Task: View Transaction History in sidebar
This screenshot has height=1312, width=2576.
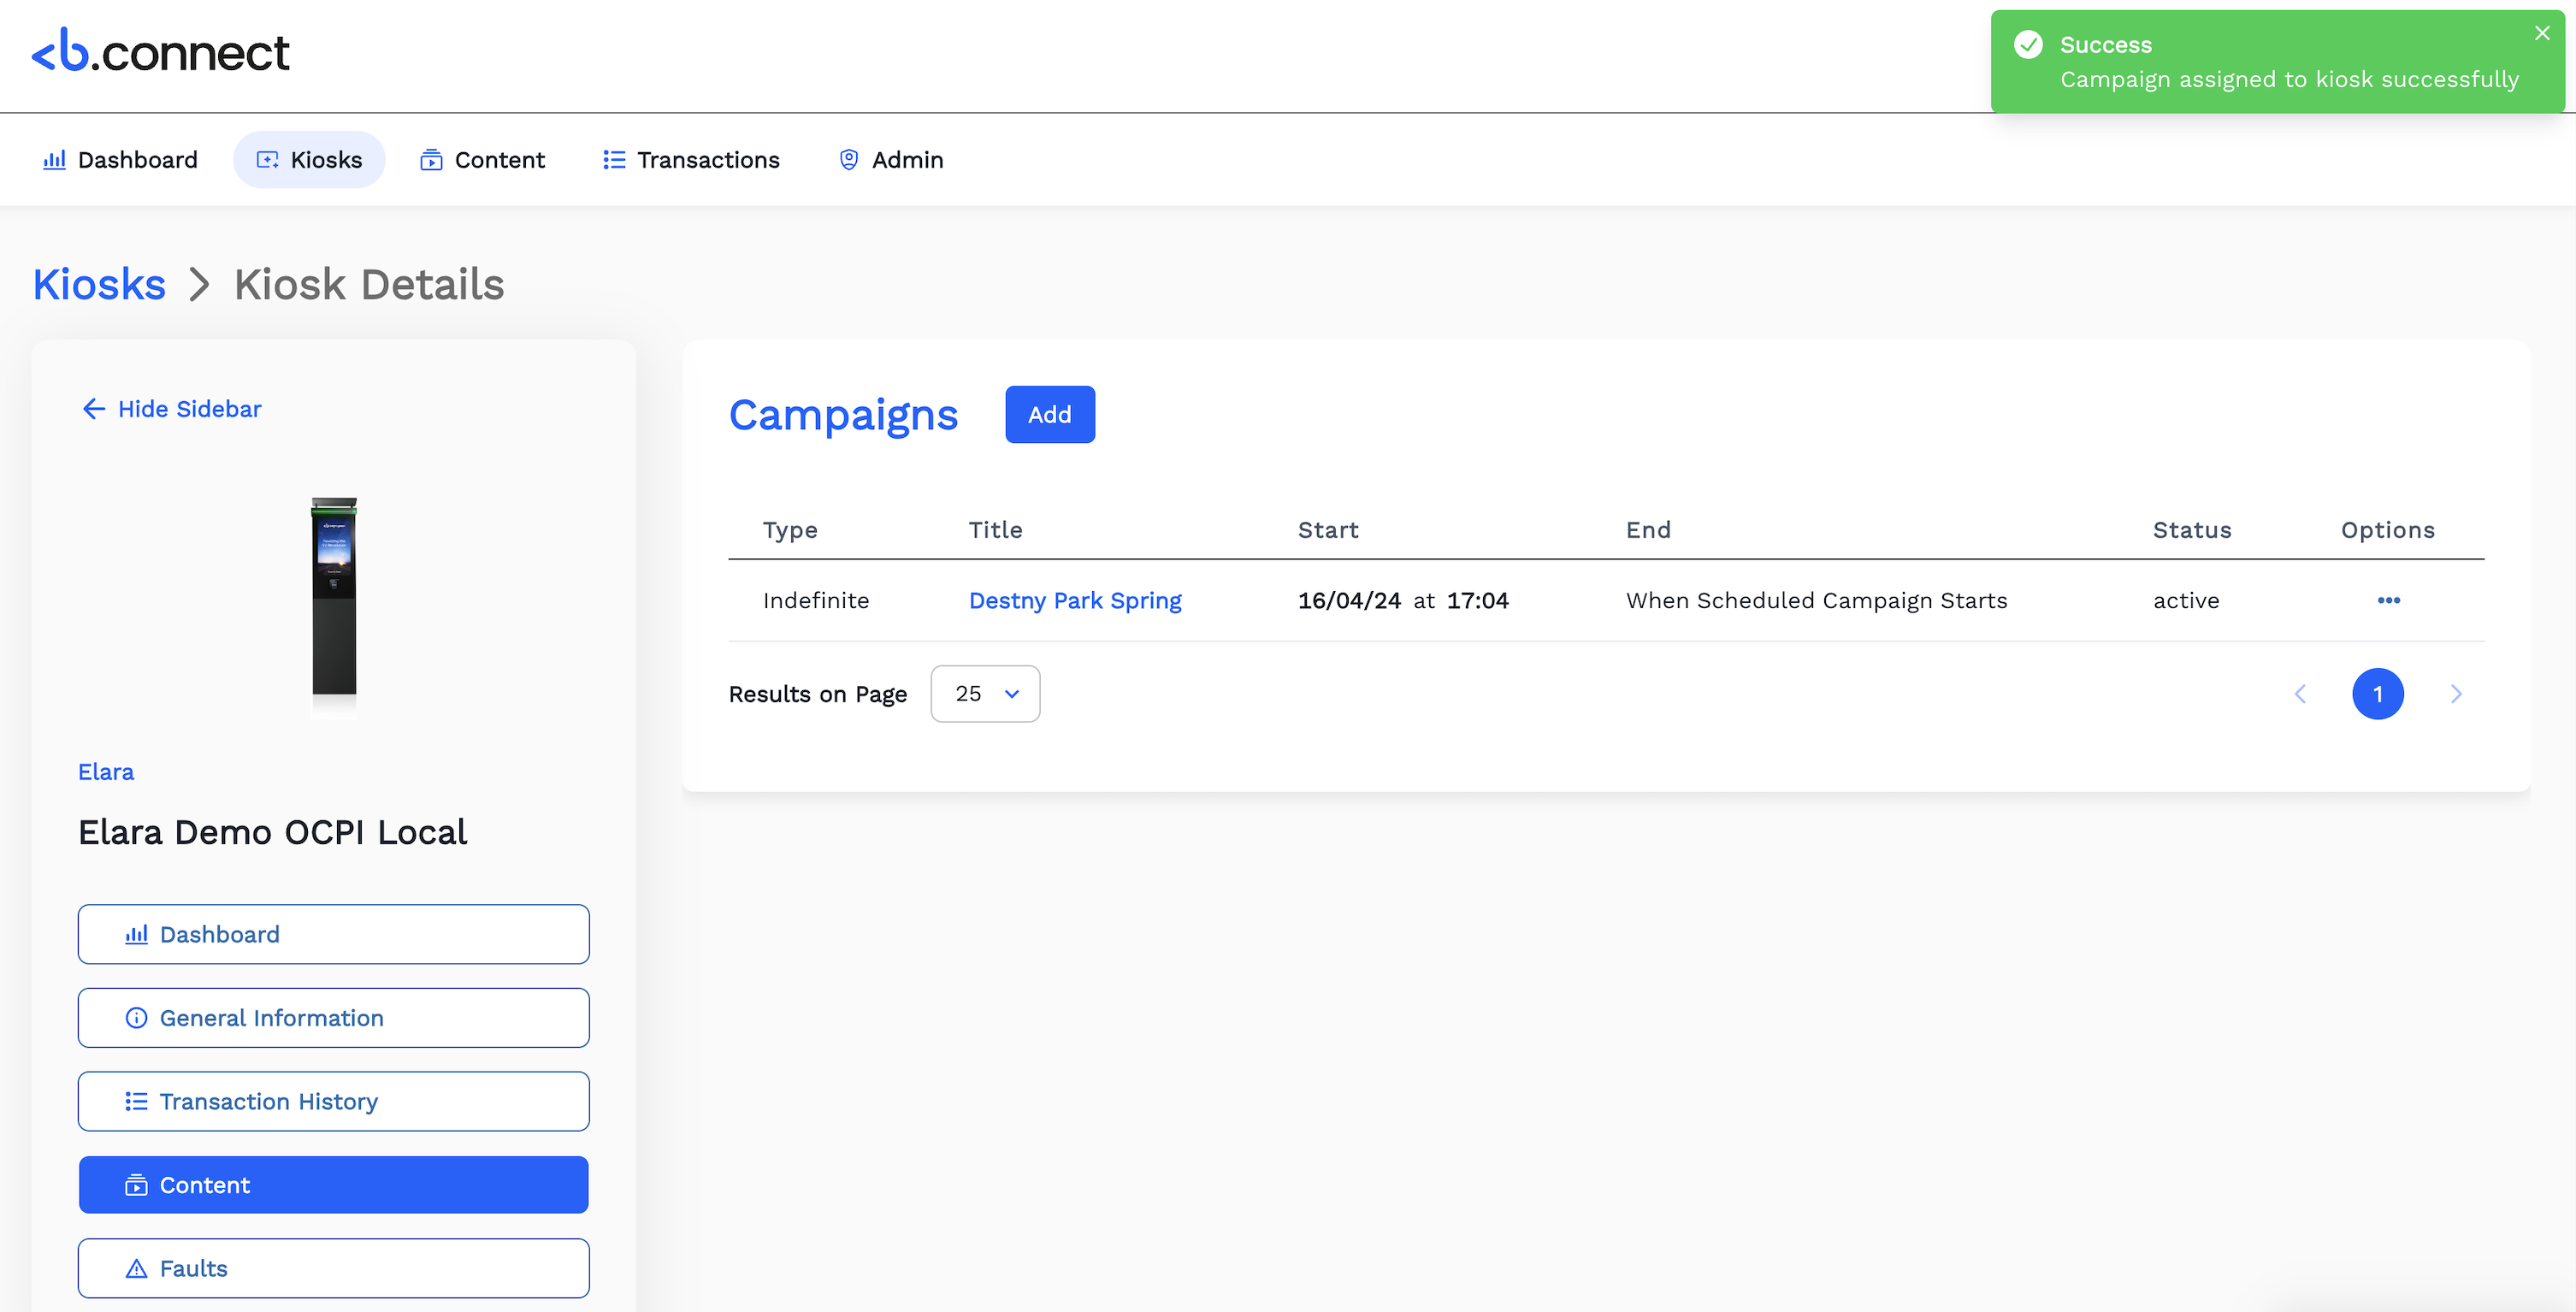Action: pyautogui.click(x=333, y=1101)
